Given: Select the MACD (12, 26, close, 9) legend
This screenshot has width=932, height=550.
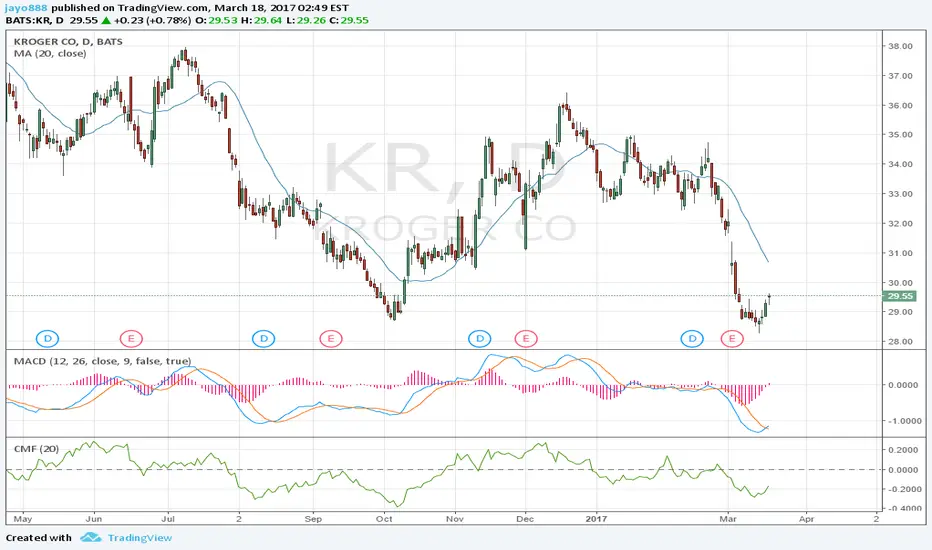Looking at the screenshot, I should [x=102, y=361].
